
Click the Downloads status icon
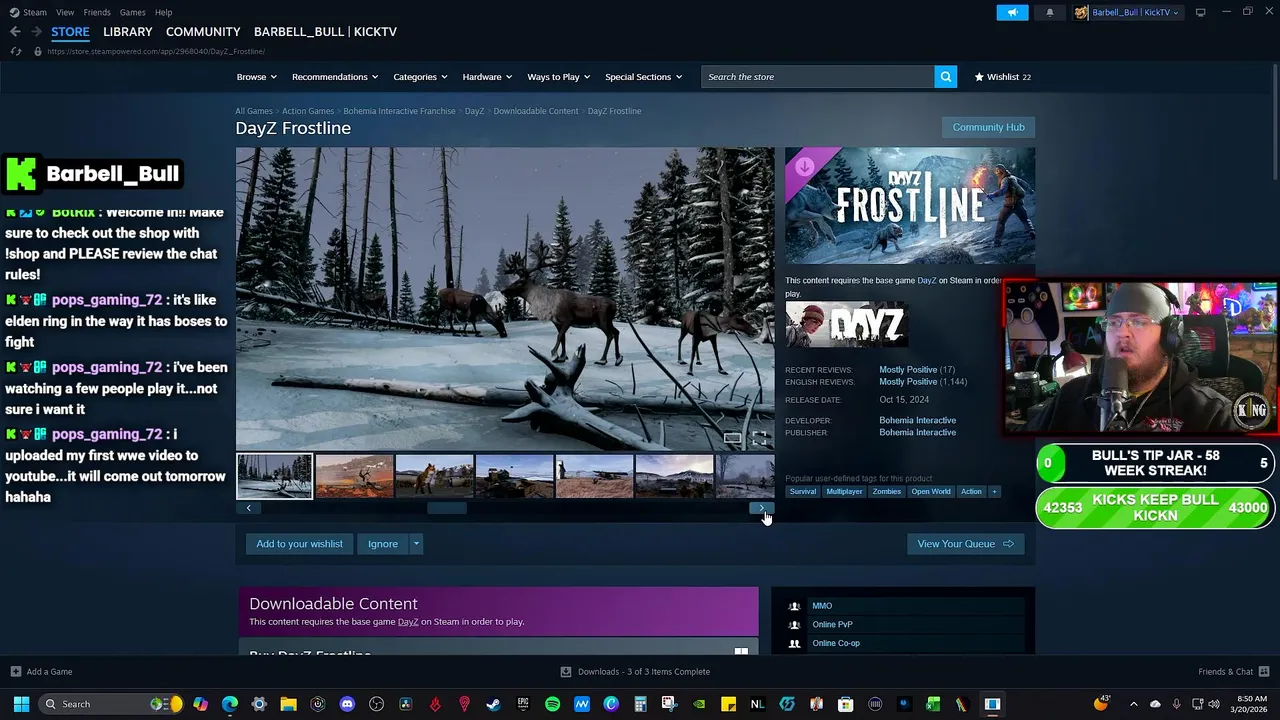[566, 672]
